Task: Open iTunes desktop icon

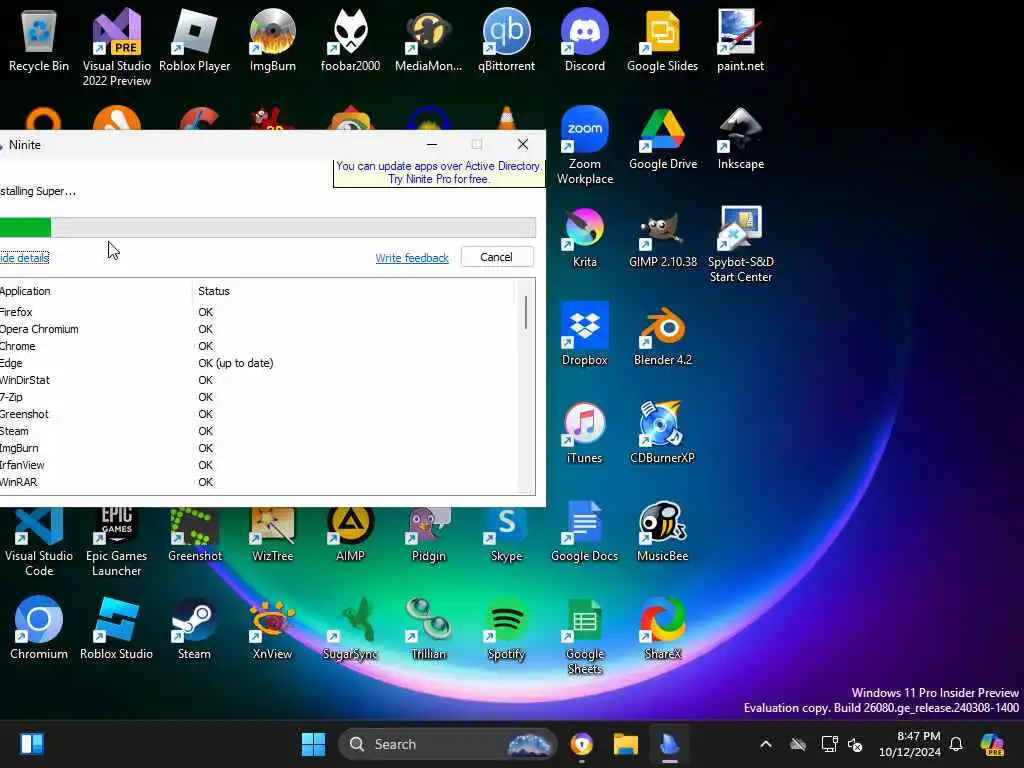Action: point(584,432)
